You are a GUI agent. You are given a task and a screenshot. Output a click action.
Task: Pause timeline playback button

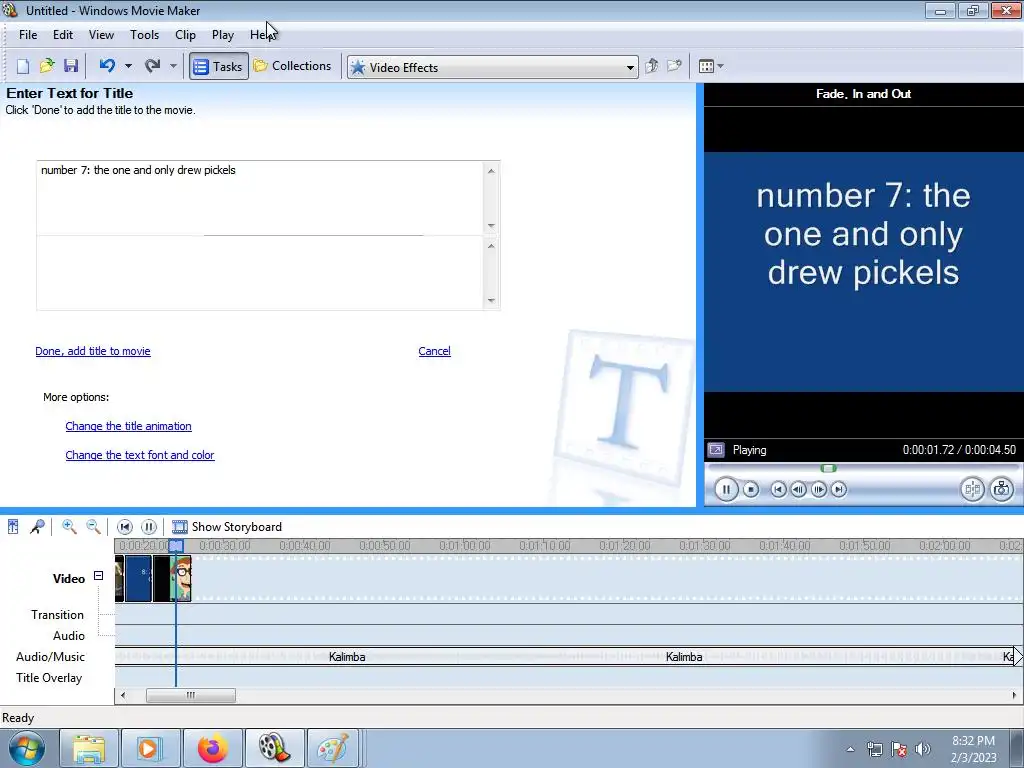click(149, 526)
